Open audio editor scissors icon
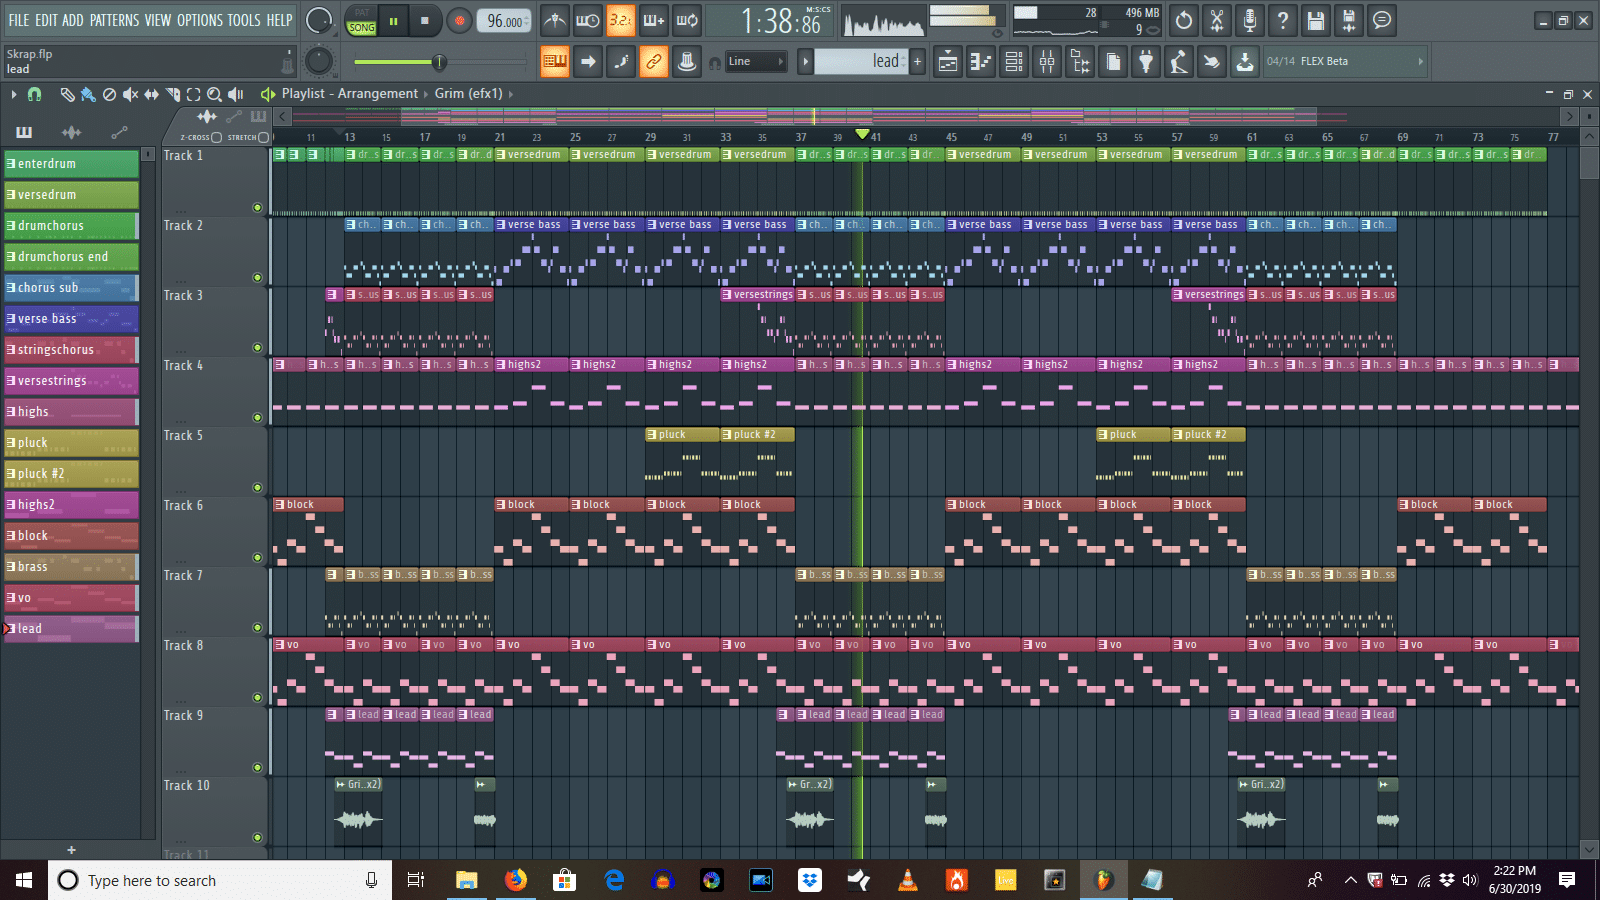 click(1217, 20)
